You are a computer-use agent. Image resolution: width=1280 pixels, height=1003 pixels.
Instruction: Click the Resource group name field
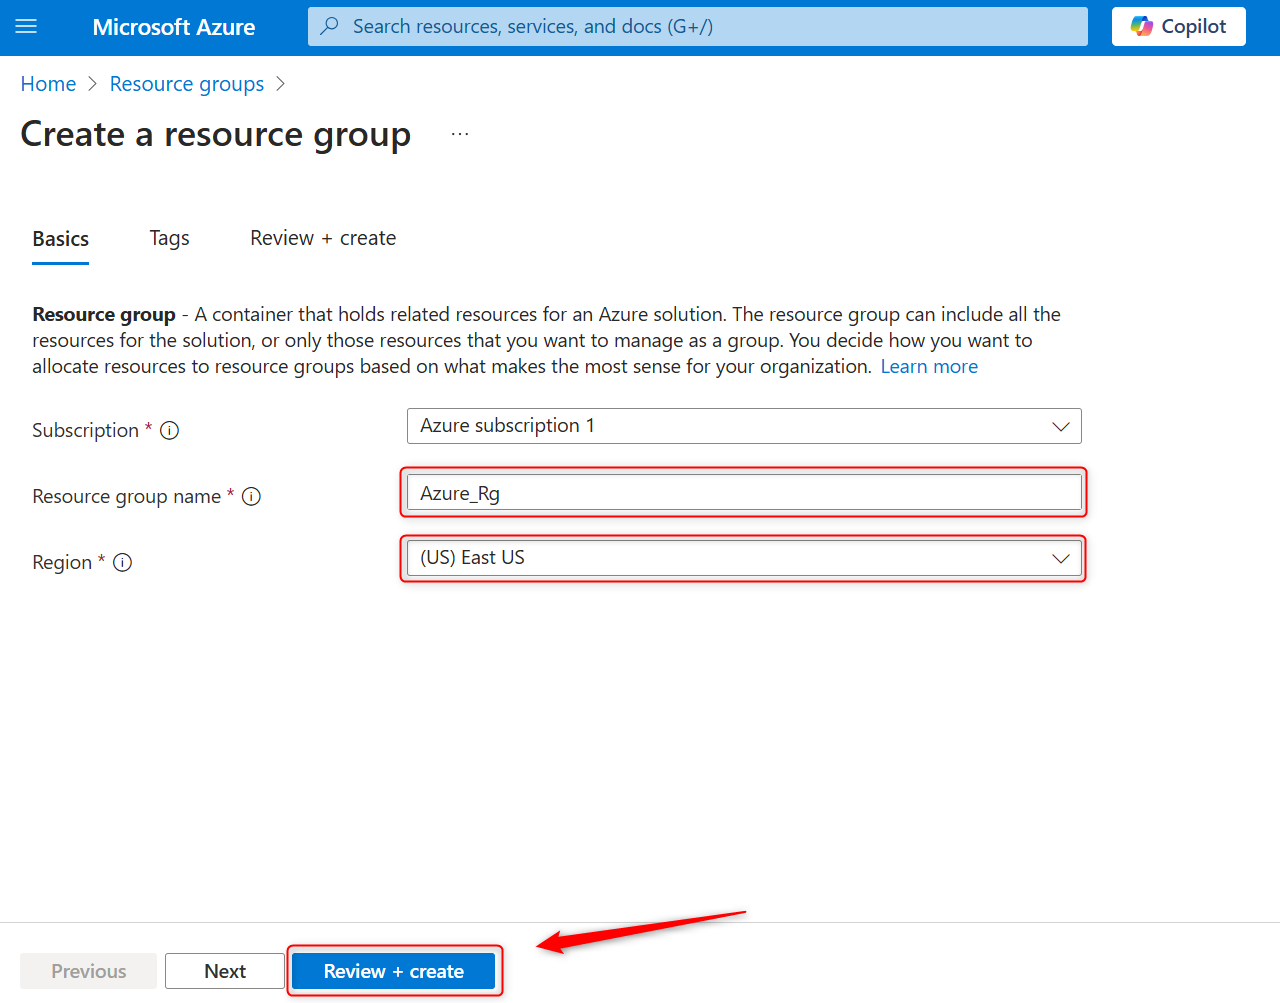(744, 493)
